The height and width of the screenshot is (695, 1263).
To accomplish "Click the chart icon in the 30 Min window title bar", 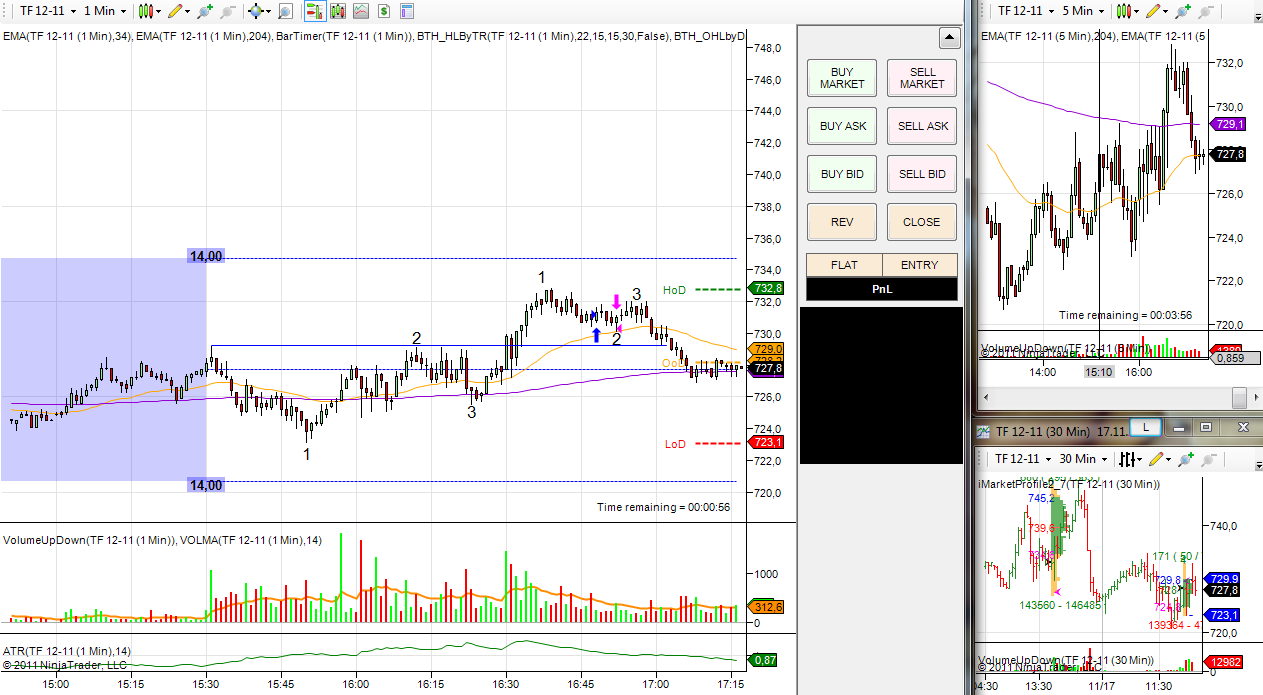I will pos(984,431).
